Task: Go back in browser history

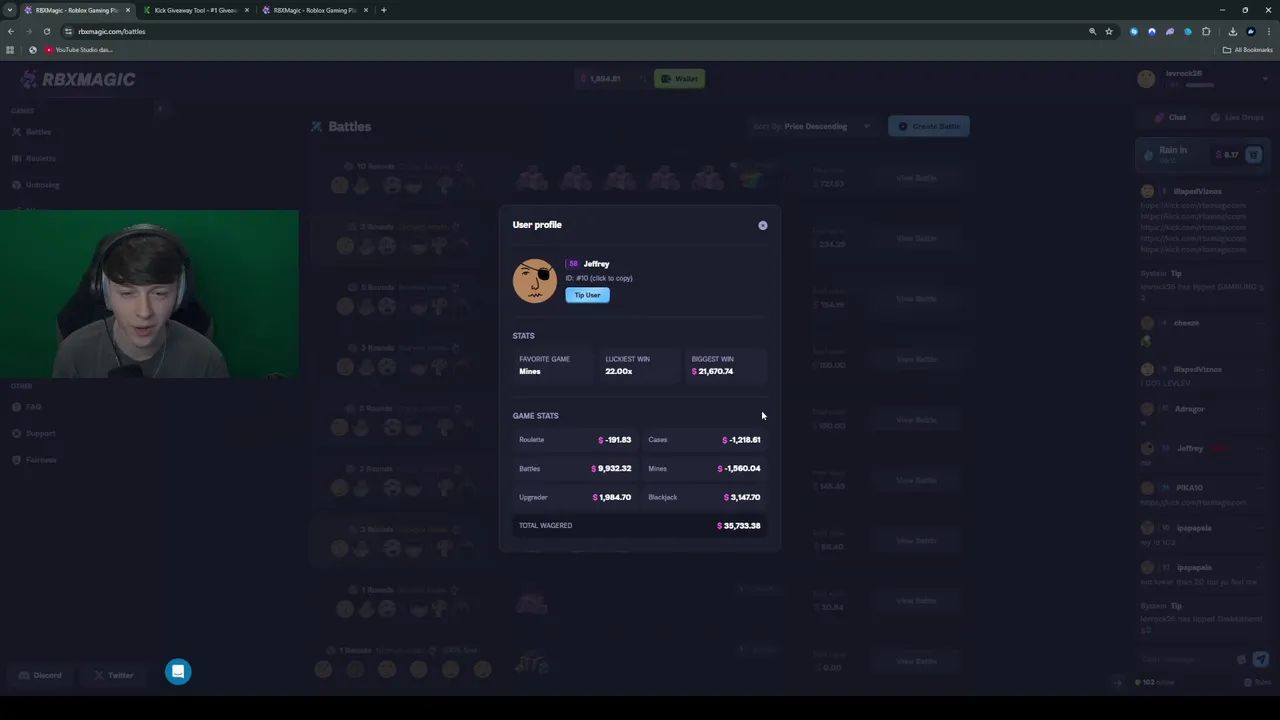Action: [x=11, y=31]
